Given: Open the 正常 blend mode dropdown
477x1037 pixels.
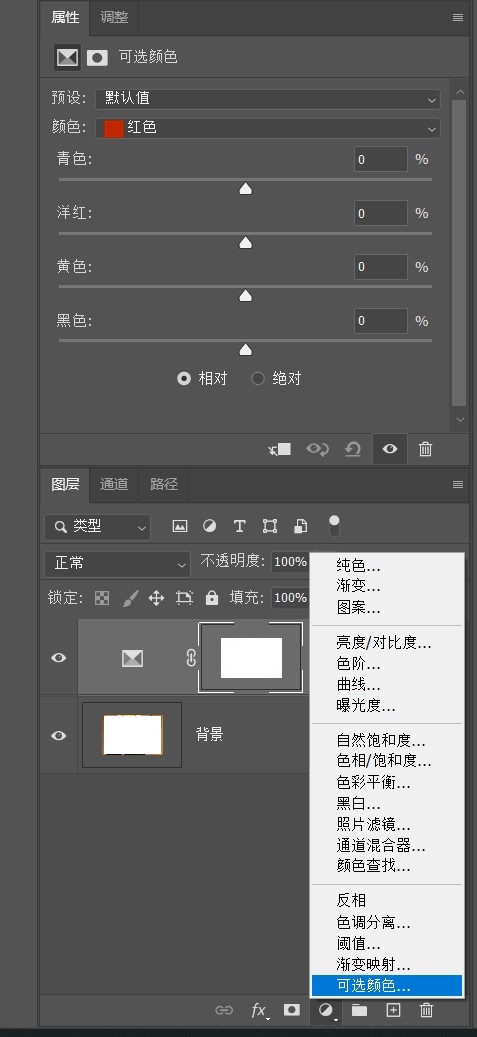Looking at the screenshot, I should (x=117, y=564).
